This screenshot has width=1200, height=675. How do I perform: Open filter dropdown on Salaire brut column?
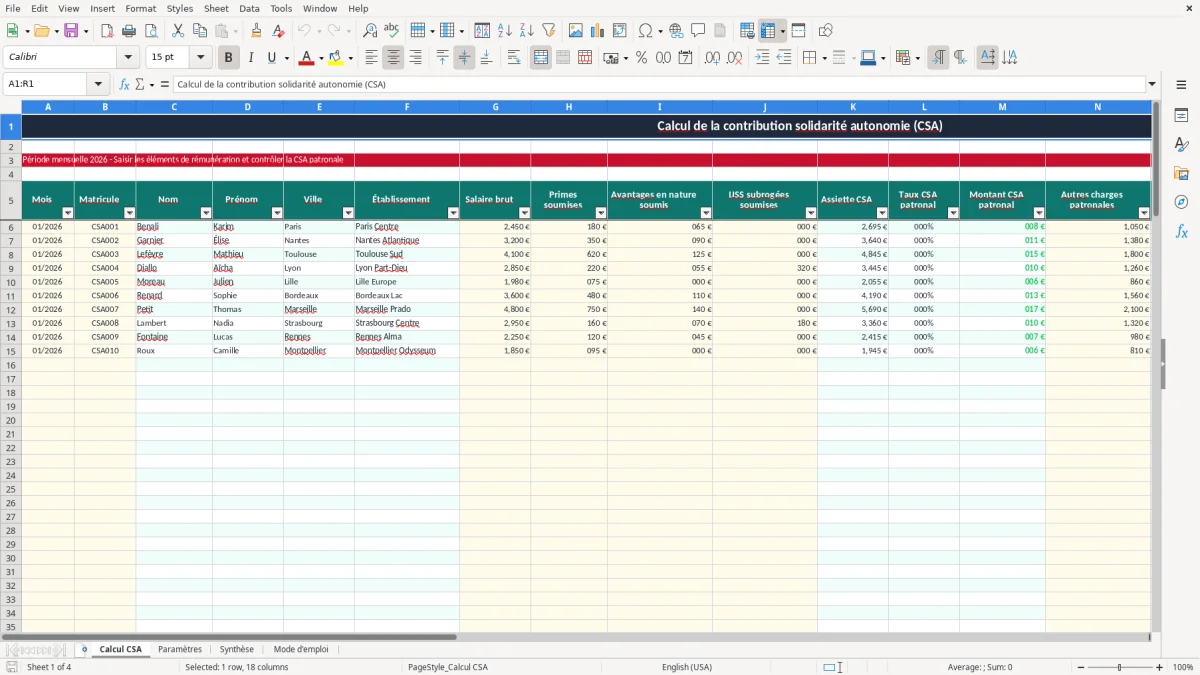(x=524, y=213)
